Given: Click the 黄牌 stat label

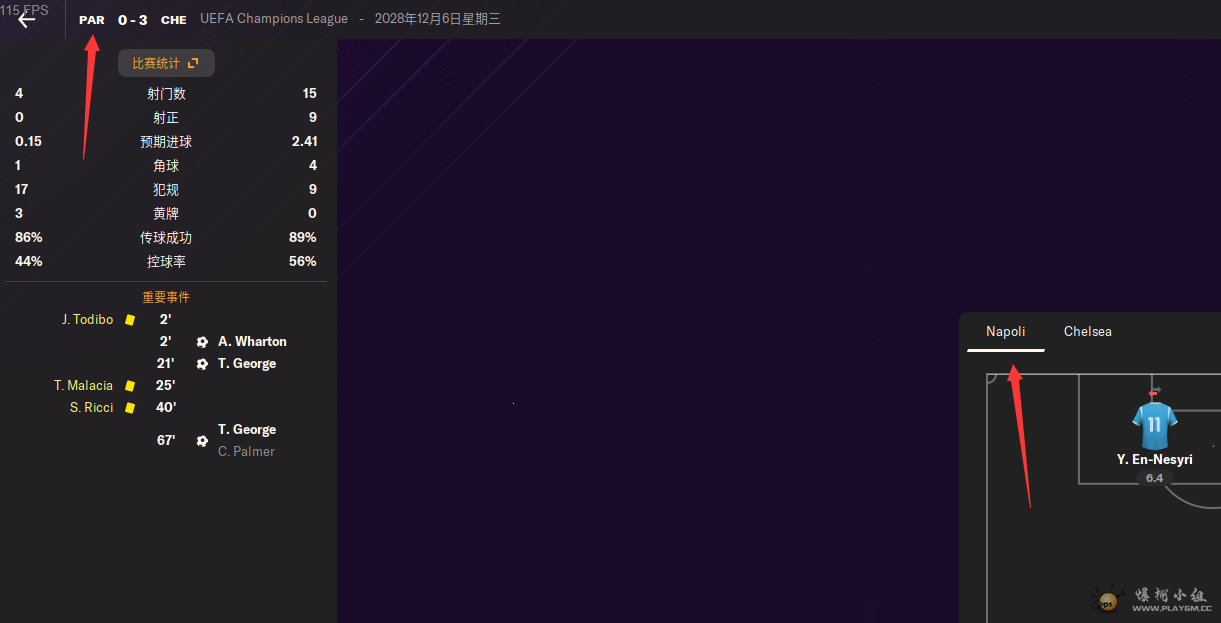Looking at the screenshot, I should (166, 214).
